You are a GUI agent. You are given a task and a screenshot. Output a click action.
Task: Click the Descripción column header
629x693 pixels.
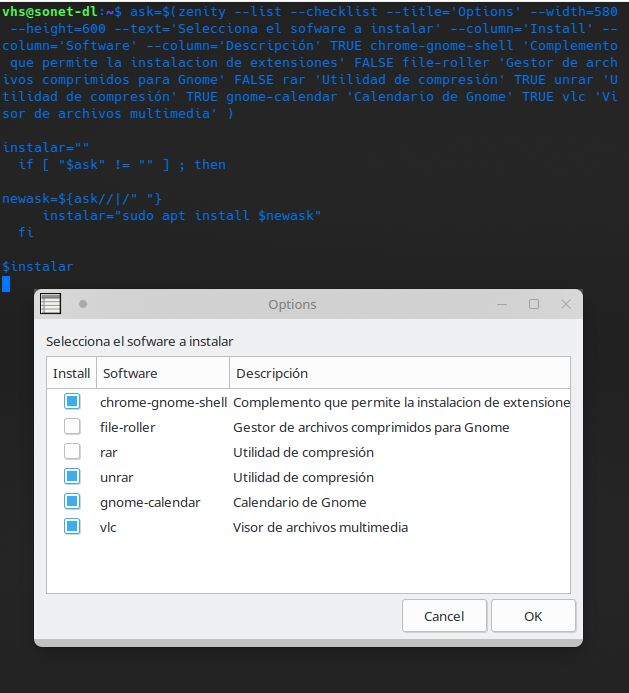[x=271, y=373]
